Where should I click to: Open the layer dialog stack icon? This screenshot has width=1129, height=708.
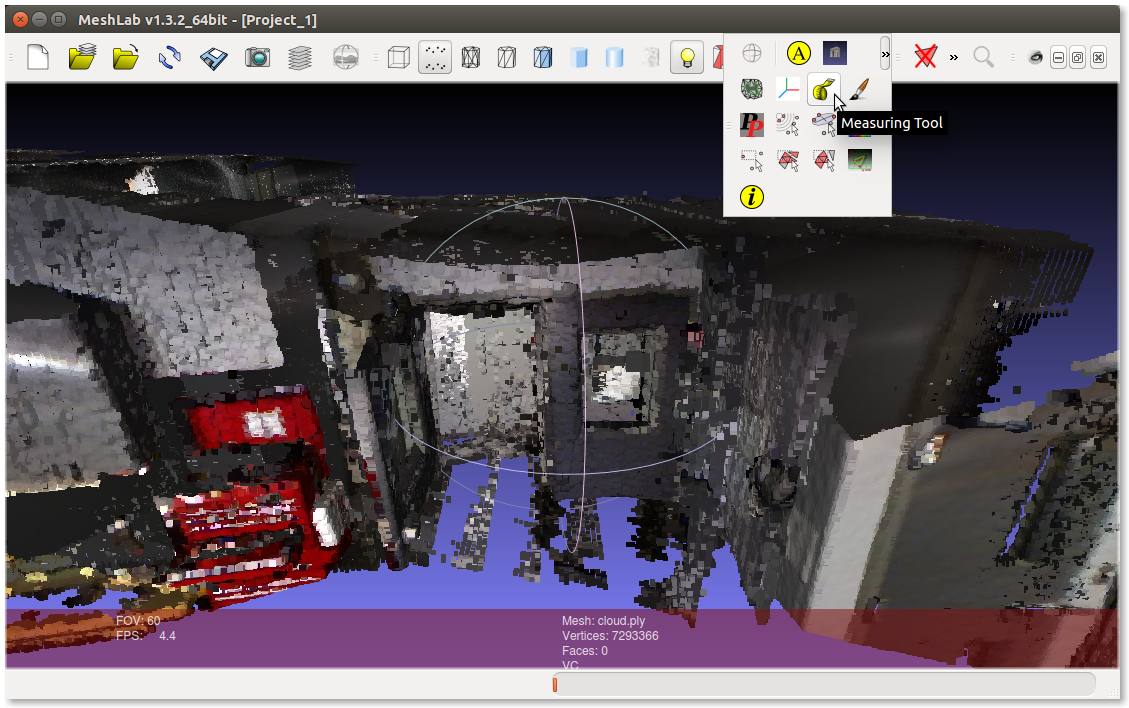[x=300, y=57]
